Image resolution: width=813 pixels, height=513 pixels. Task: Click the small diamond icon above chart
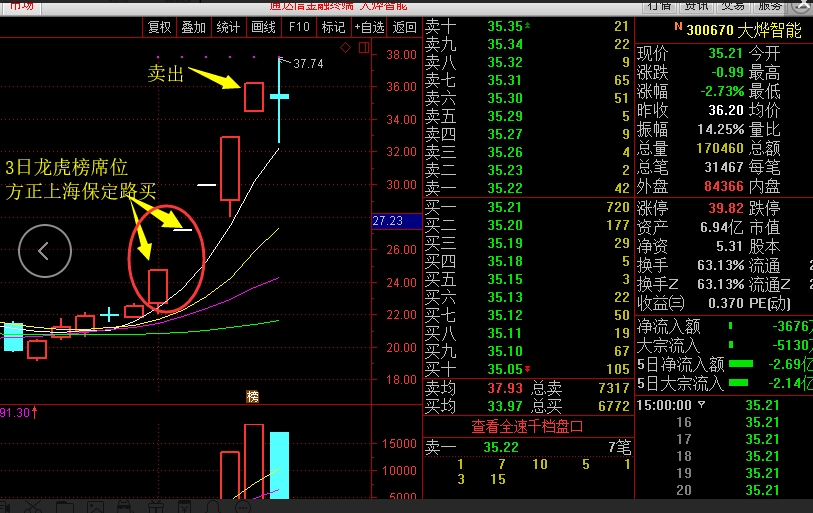(x=345, y=47)
